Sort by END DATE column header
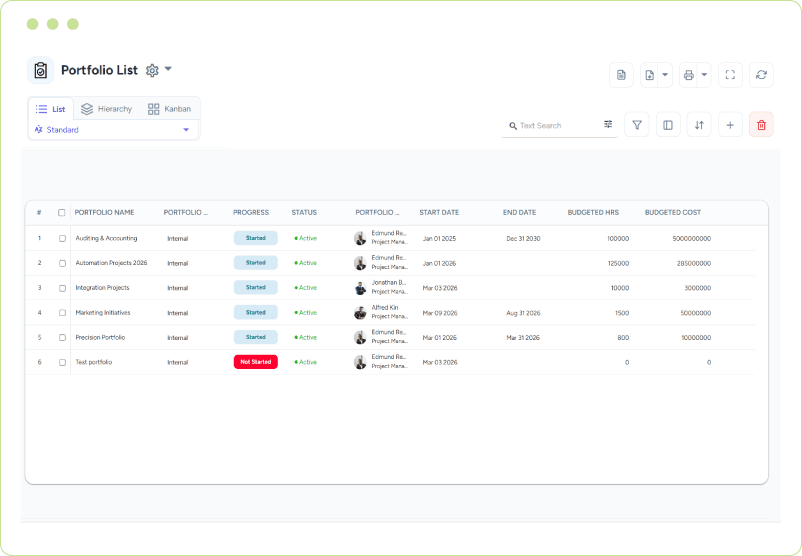 coord(519,212)
